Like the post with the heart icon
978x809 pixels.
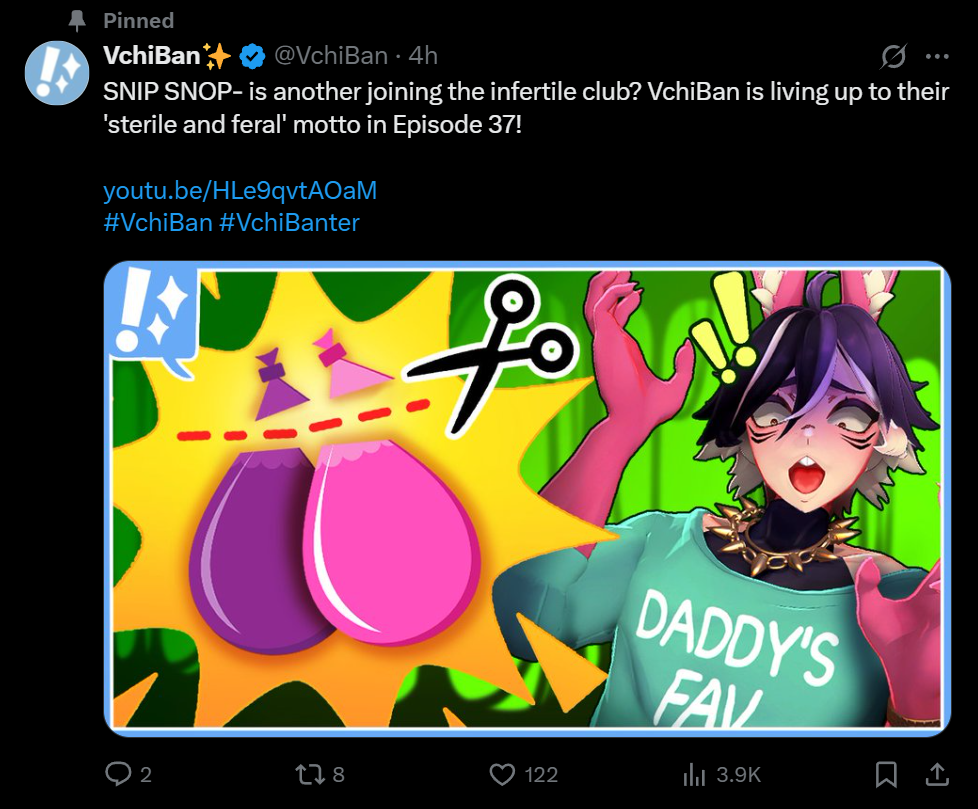click(x=502, y=775)
